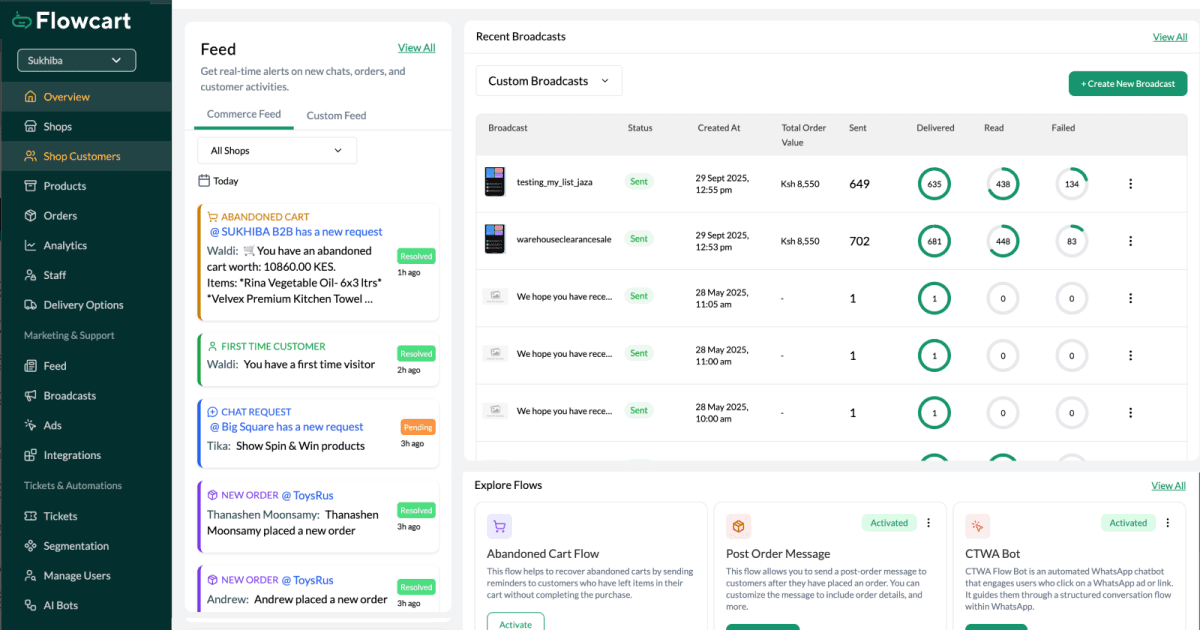Open the Sukhiba account dropdown
This screenshot has width=1200, height=630.
77,61
